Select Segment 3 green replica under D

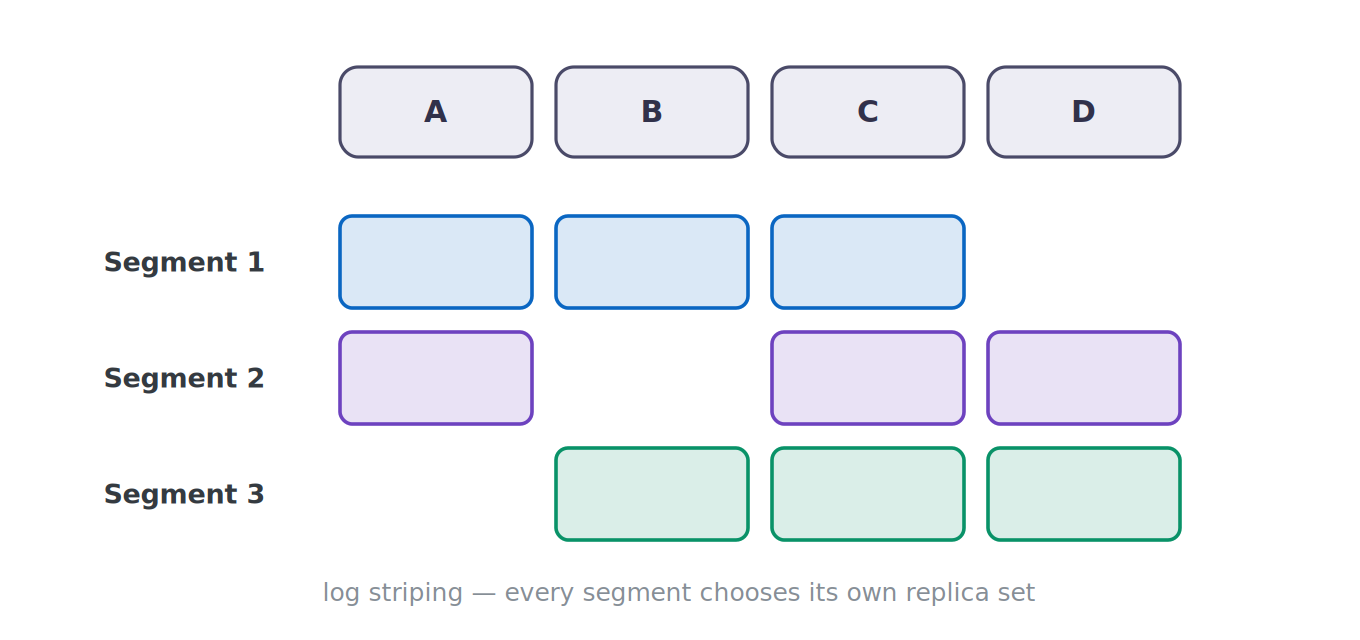coord(1084,494)
